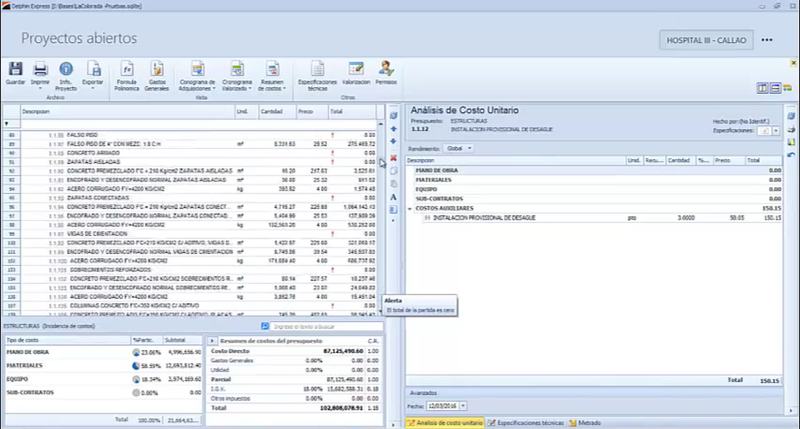Click the I.G.V. row in cost summary
Screen dimensions: 800x429
pos(295,389)
